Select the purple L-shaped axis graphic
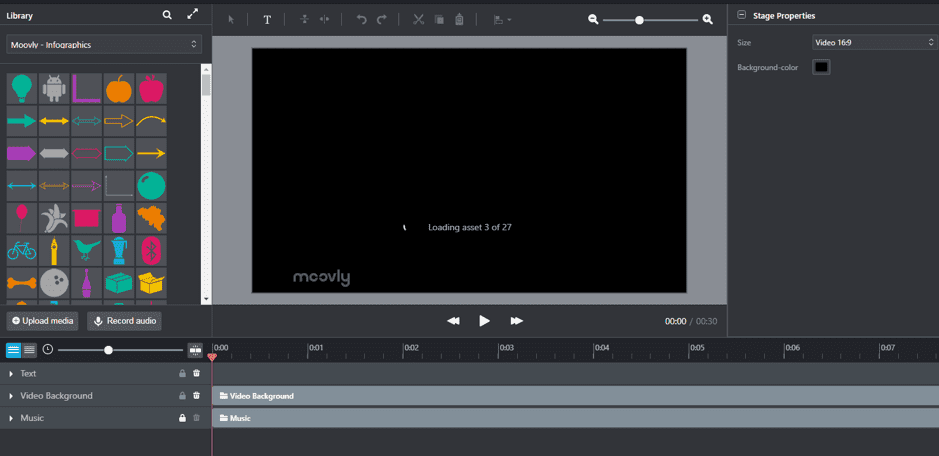 pyautogui.click(x=86, y=89)
